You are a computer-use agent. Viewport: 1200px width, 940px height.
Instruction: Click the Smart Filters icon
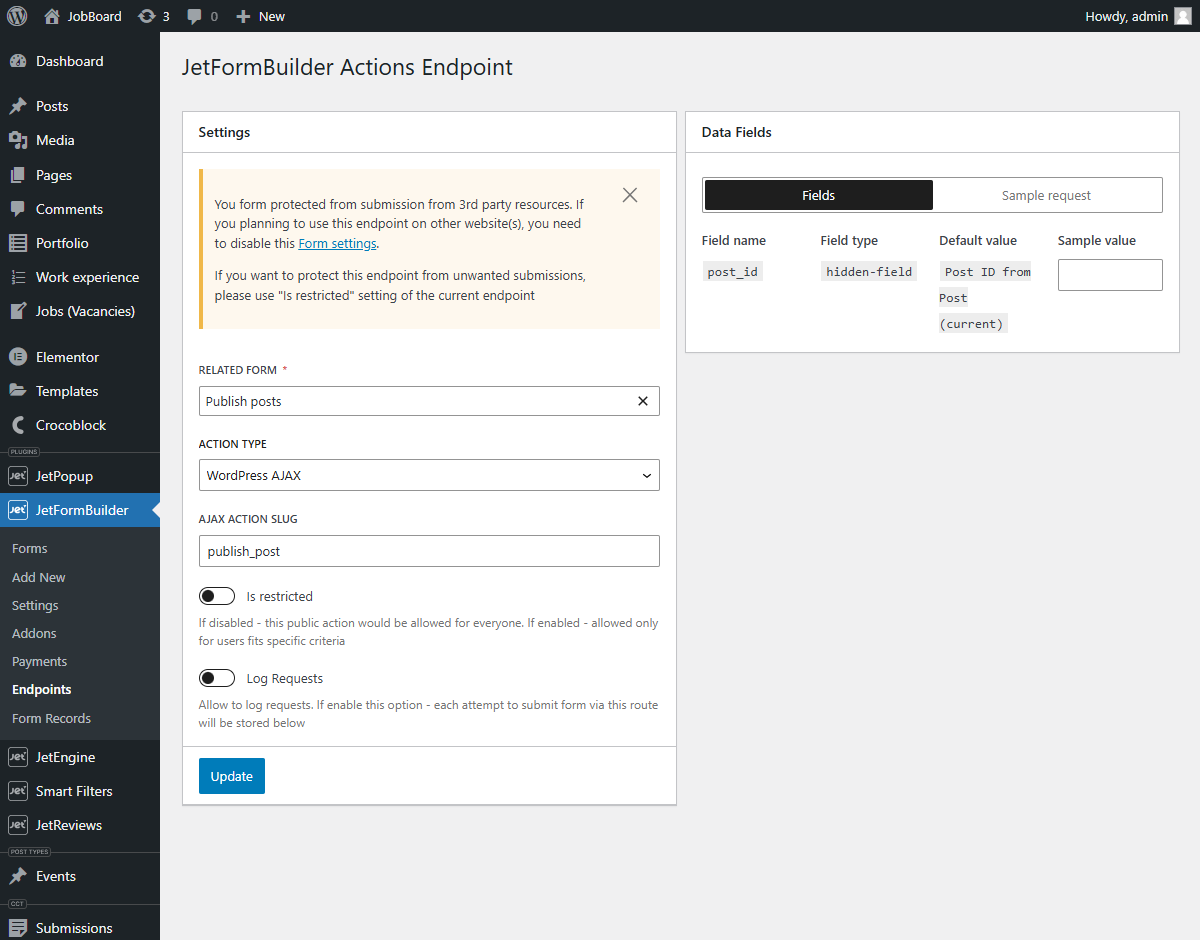(18, 791)
